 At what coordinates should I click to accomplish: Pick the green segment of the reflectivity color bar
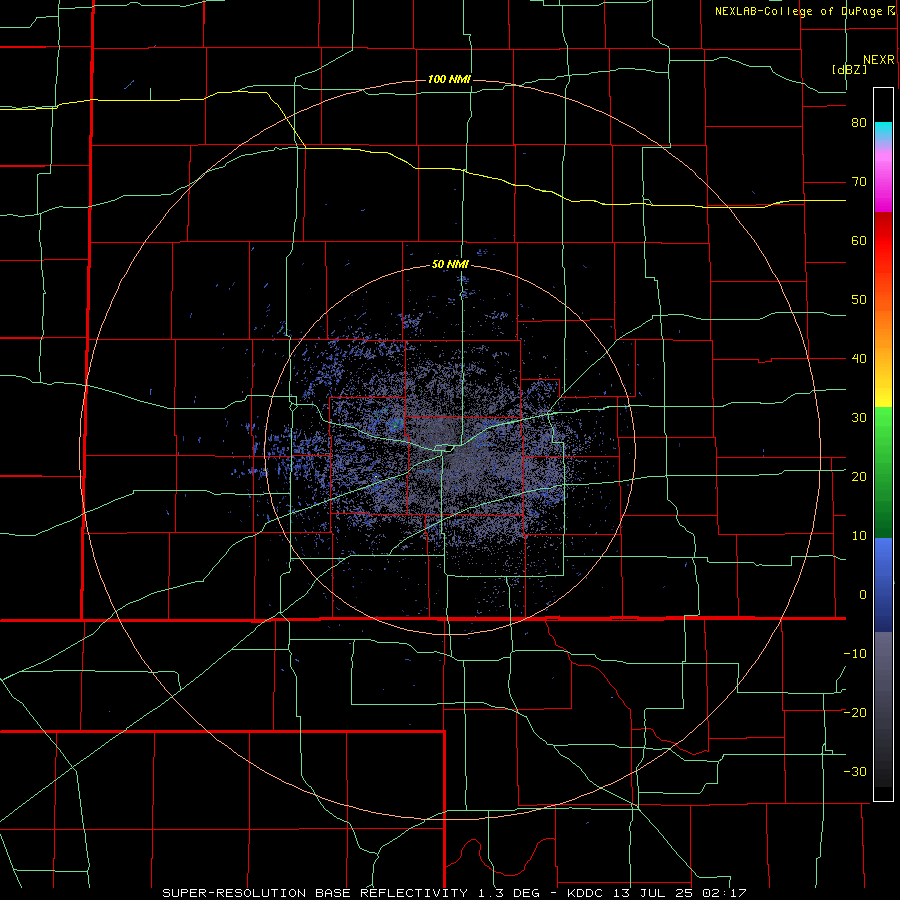(x=883, y=472)
